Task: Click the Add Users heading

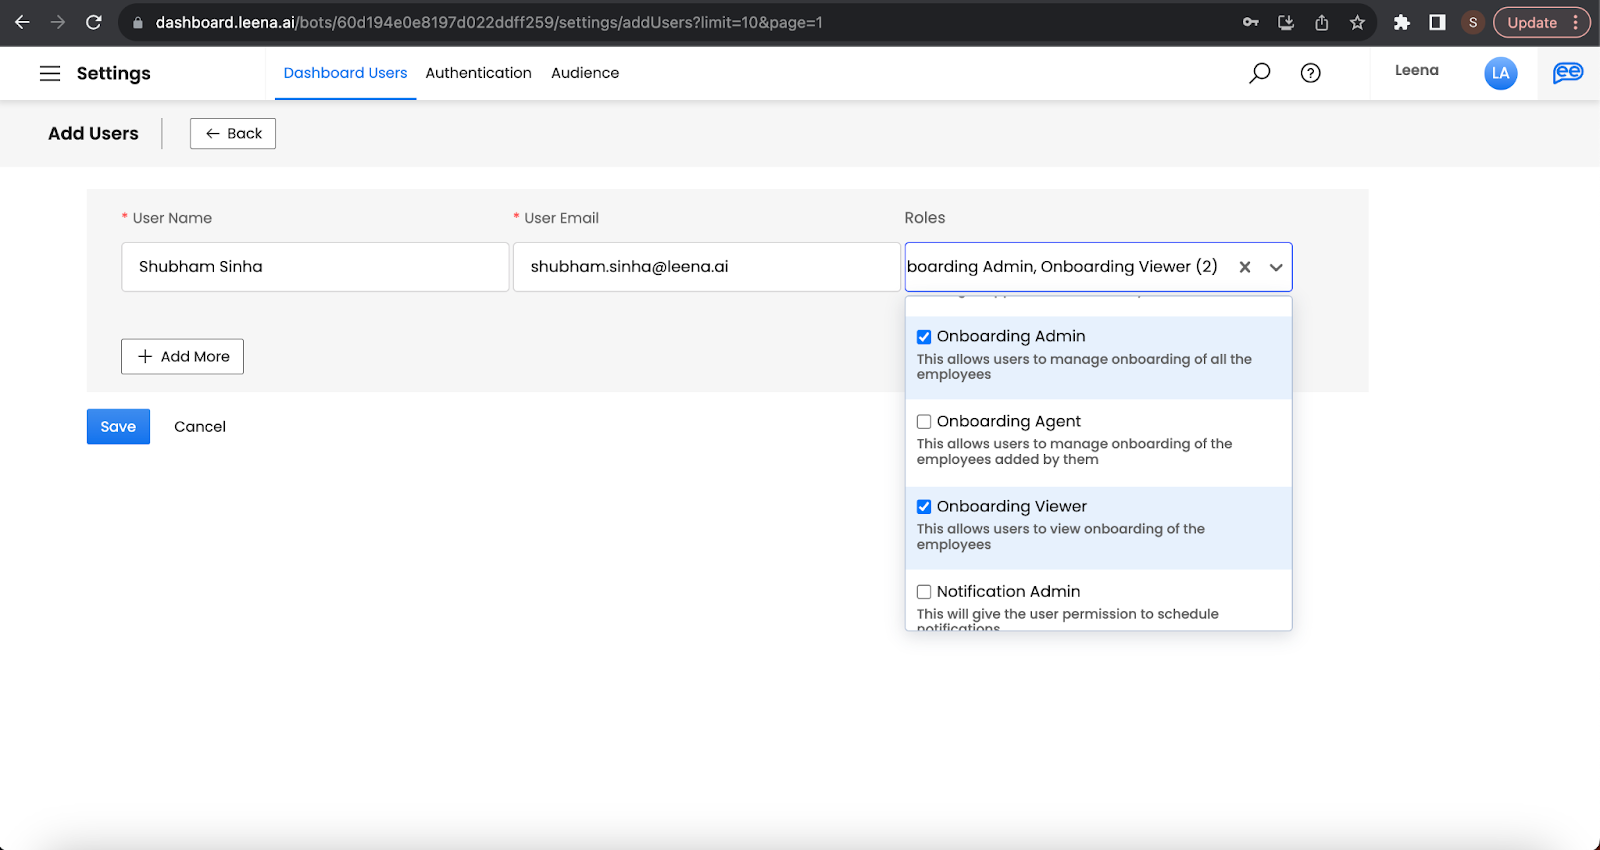Action: click(x=93, y=133)
